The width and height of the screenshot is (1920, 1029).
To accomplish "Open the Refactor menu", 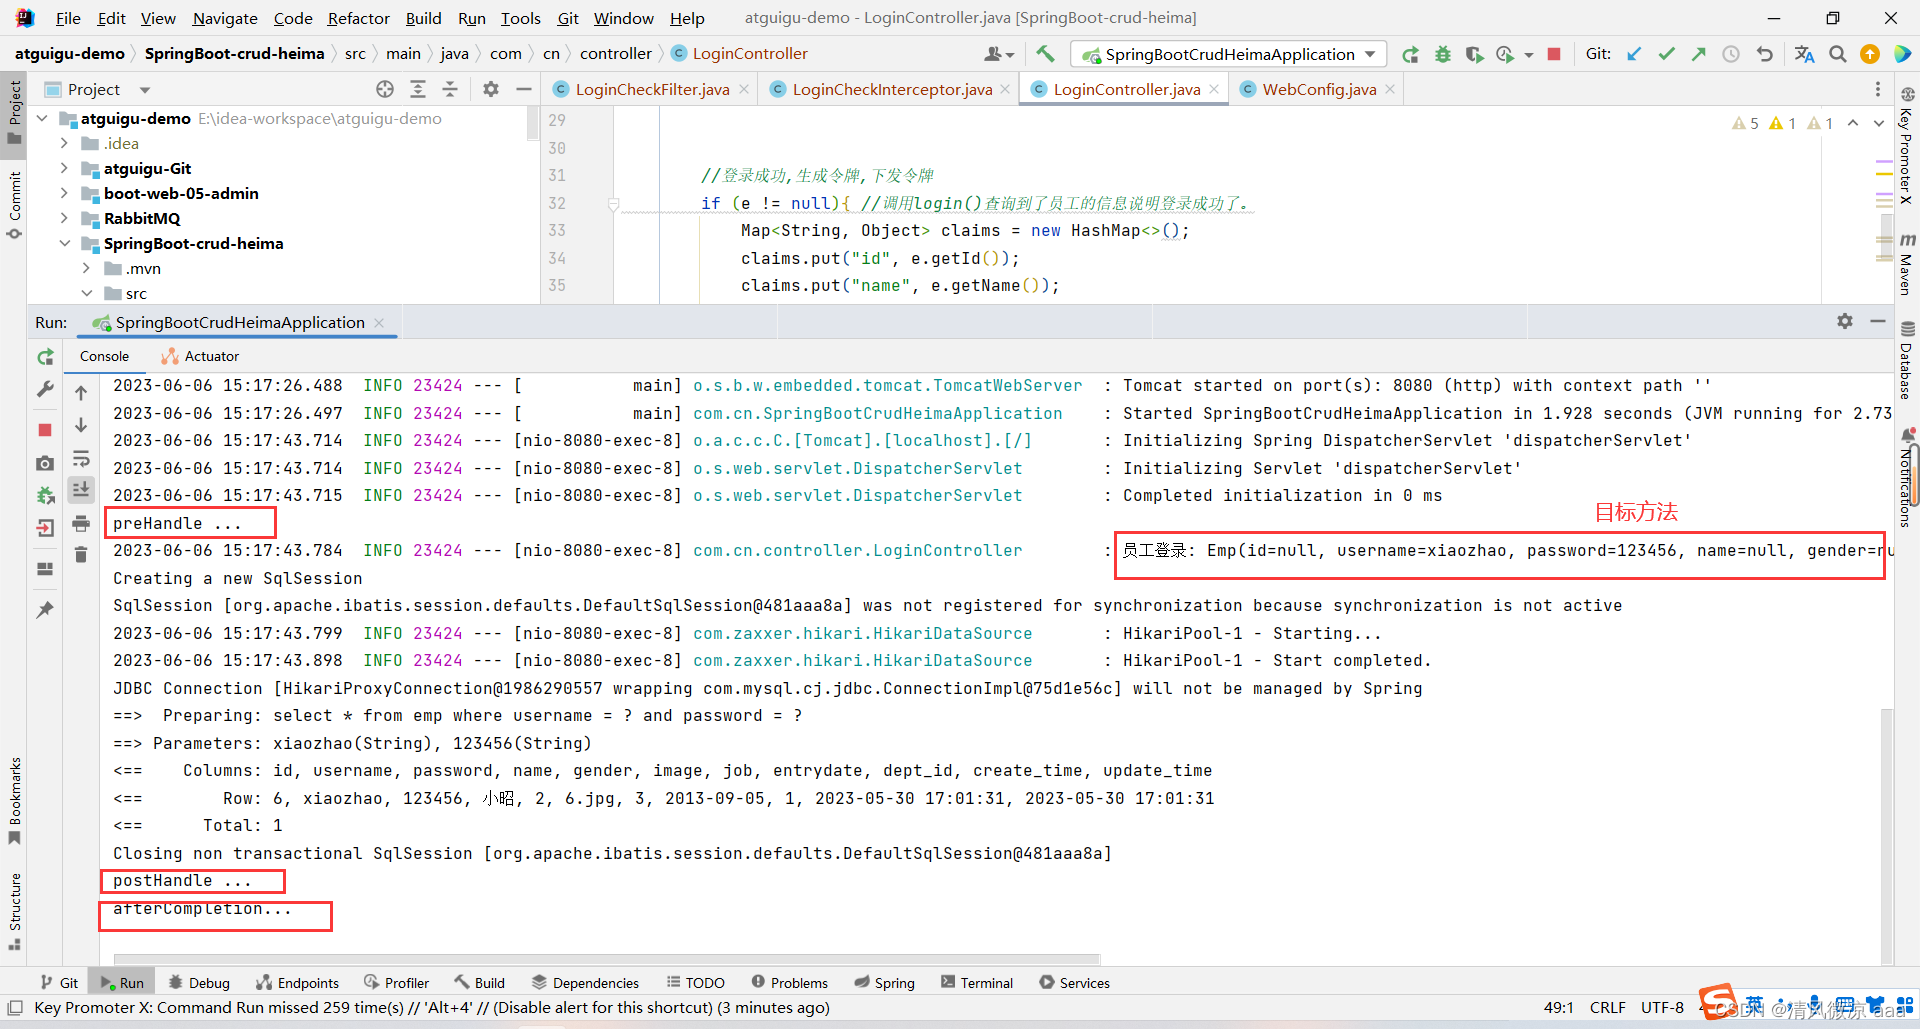I will click(x=358, y=18).
